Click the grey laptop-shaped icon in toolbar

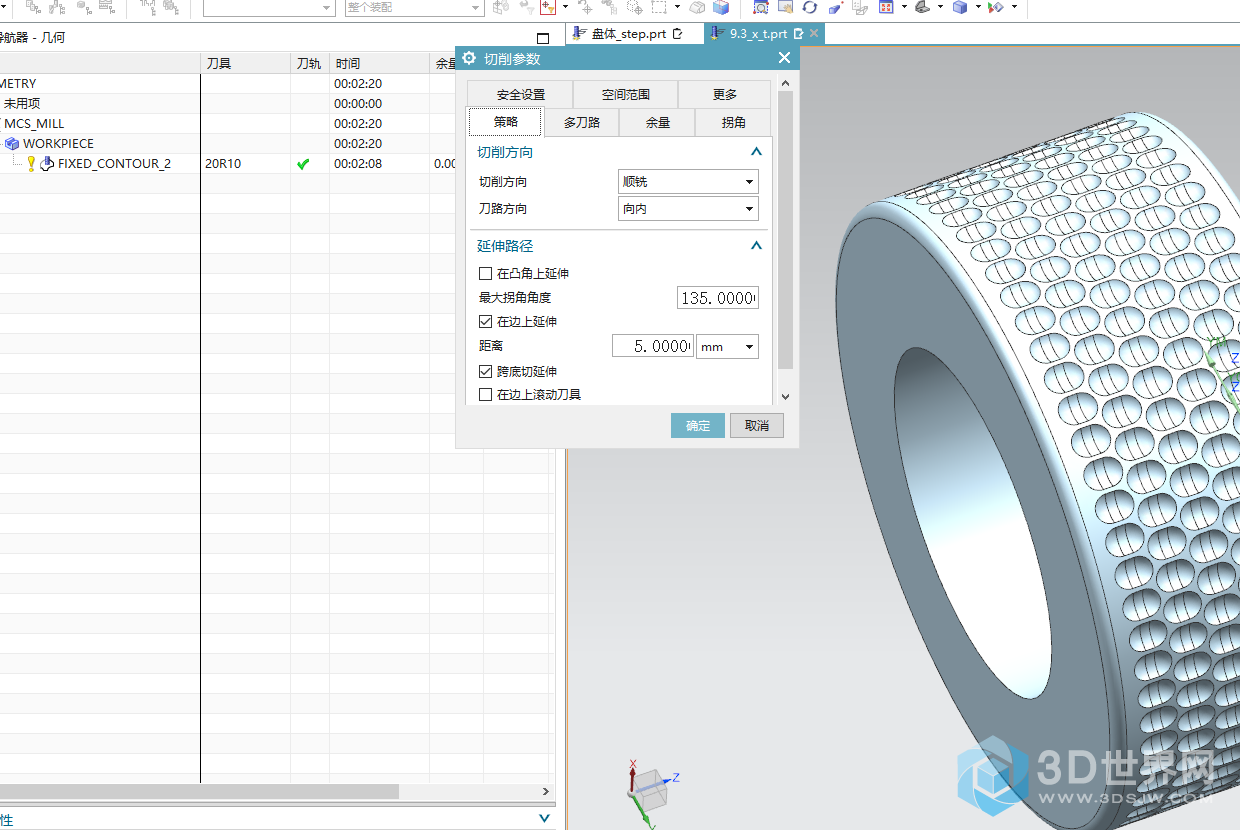(x=923, y=7)
